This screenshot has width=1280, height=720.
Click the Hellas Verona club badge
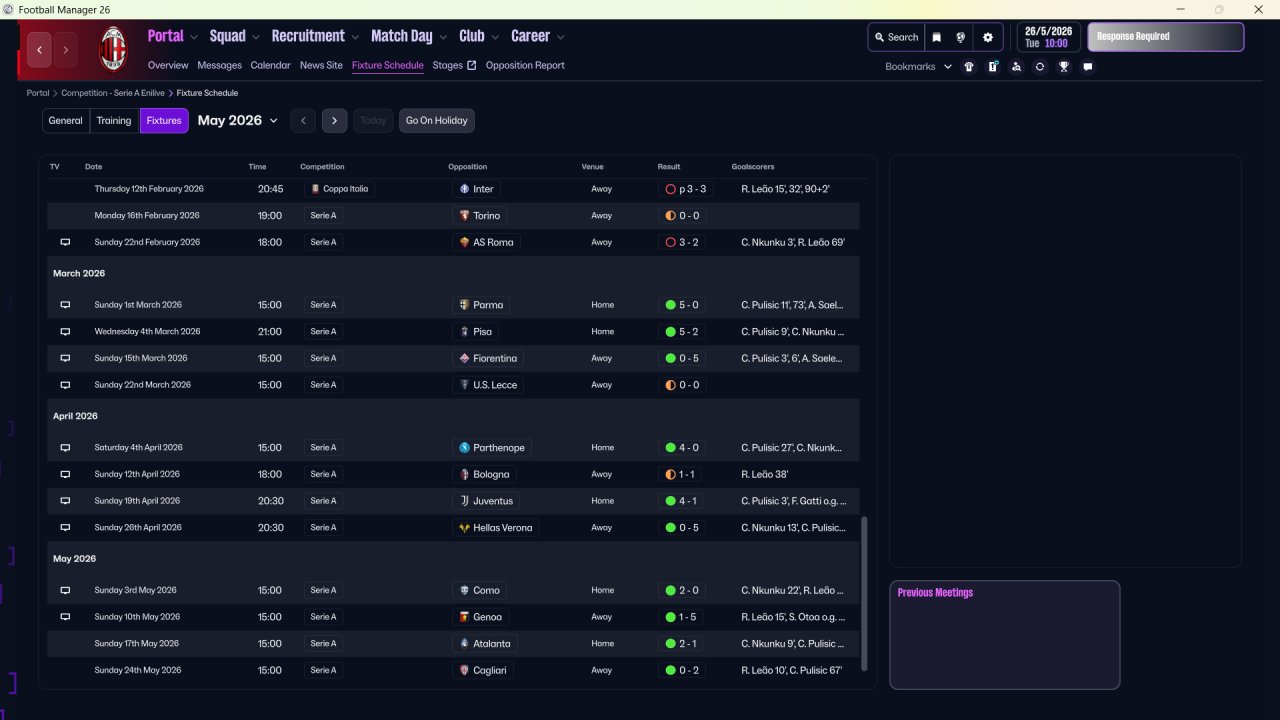point(464,528)
